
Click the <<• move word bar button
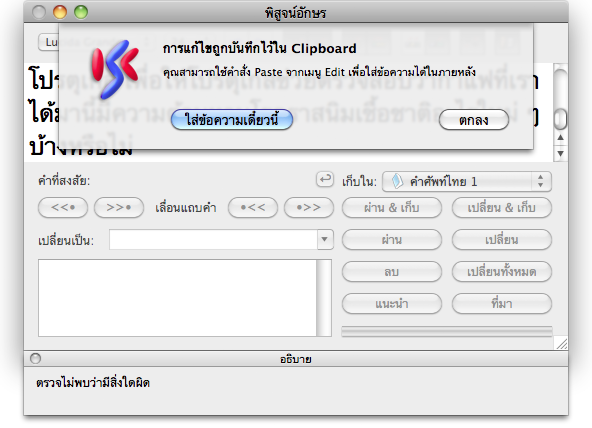pos(63,207)
